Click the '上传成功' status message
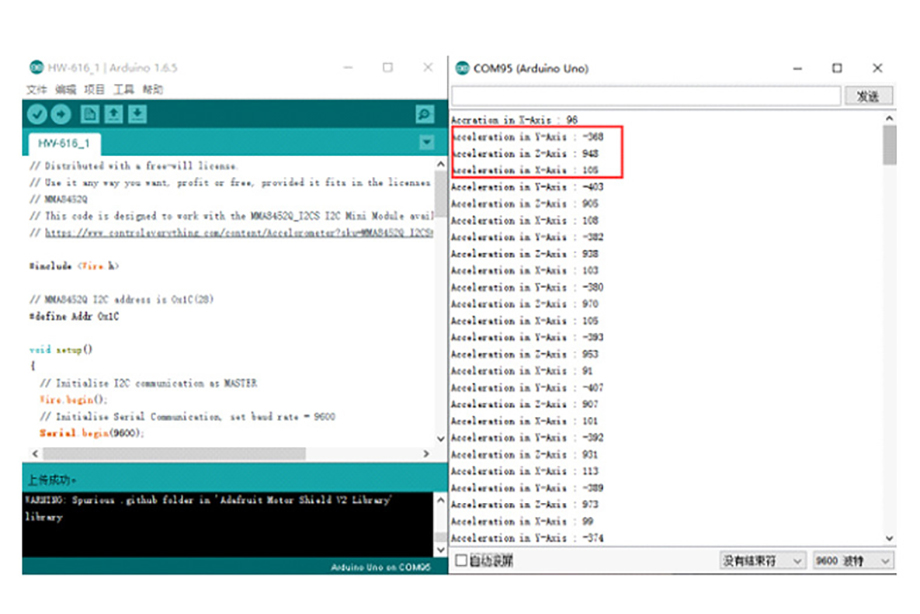 click(52, 480)
